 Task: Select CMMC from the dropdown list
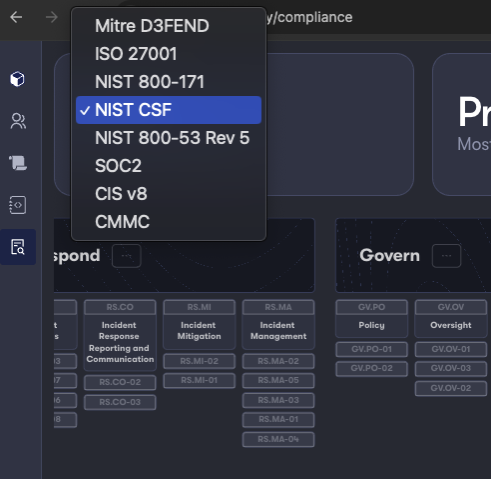pyautogui.click(x=169, y=222)
